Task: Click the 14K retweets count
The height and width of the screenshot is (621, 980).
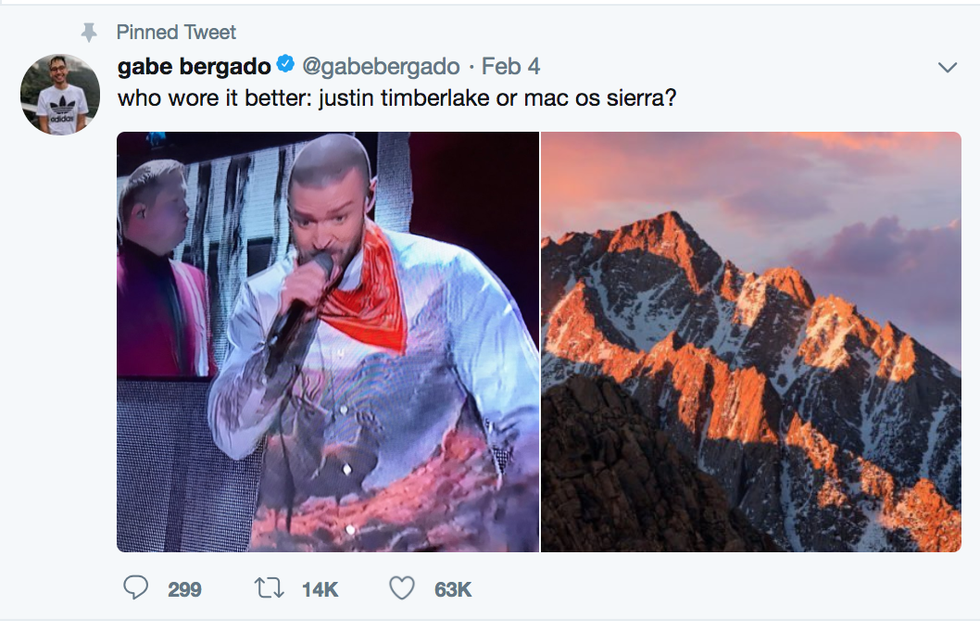Action: pyautogui.click(x=320, y=589)
